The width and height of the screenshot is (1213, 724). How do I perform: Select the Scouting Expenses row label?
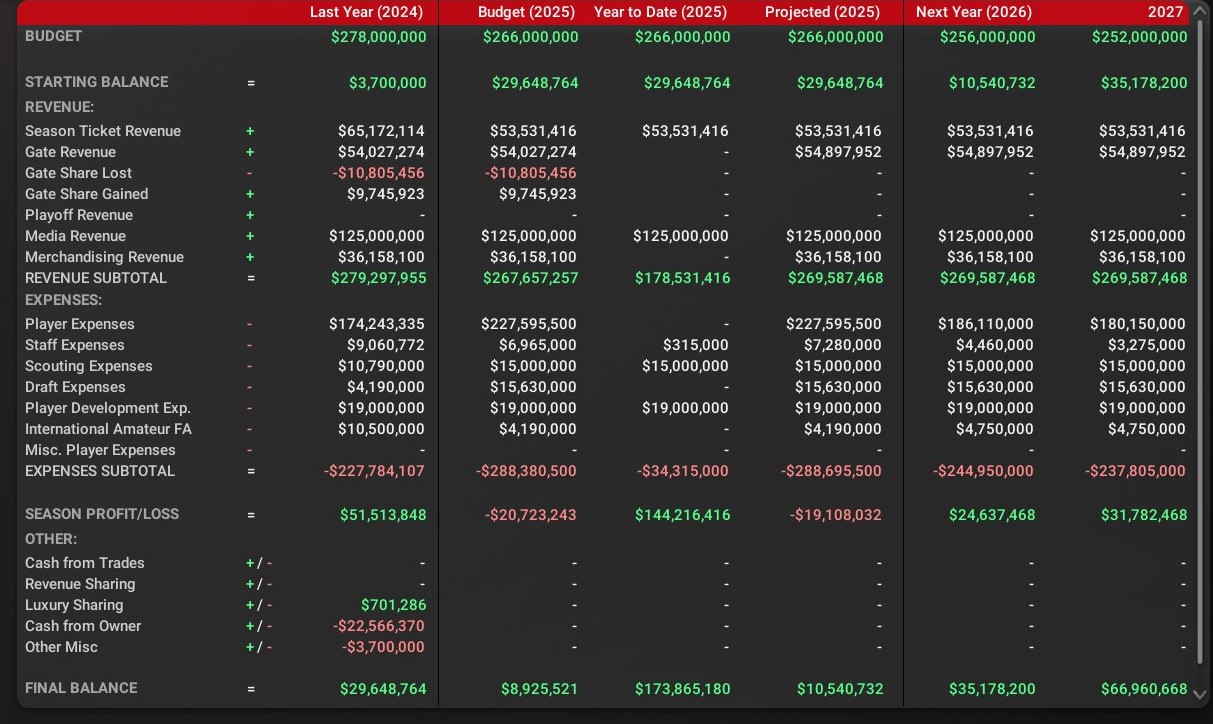(89, 366)
